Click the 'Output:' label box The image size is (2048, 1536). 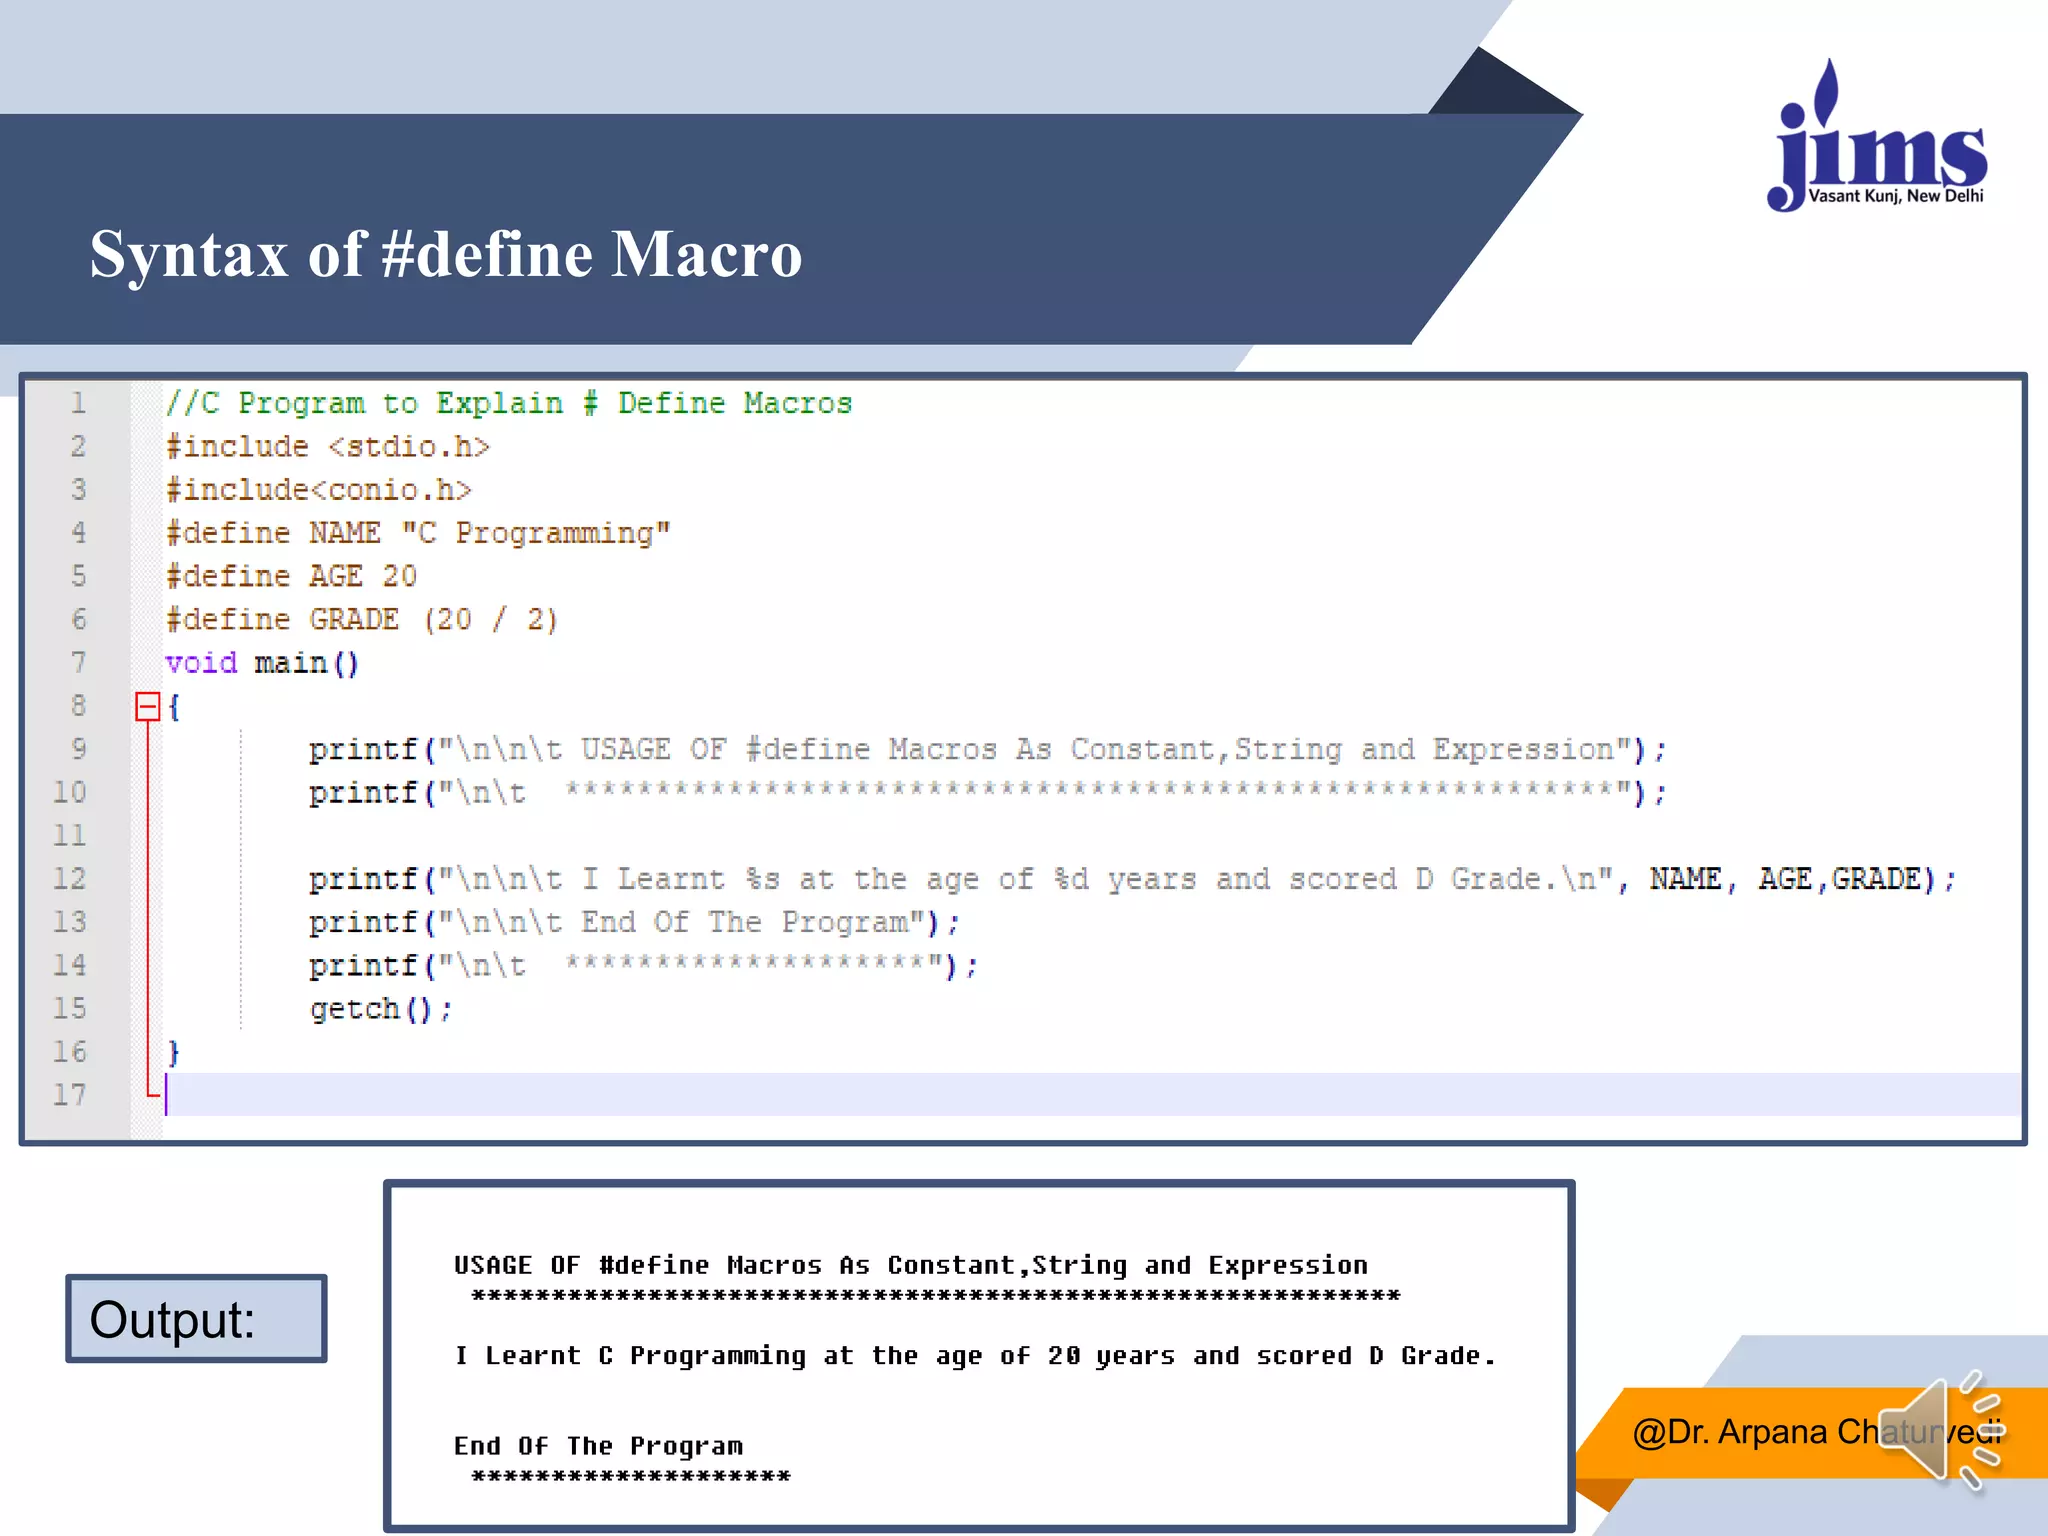pos(196,1318)
